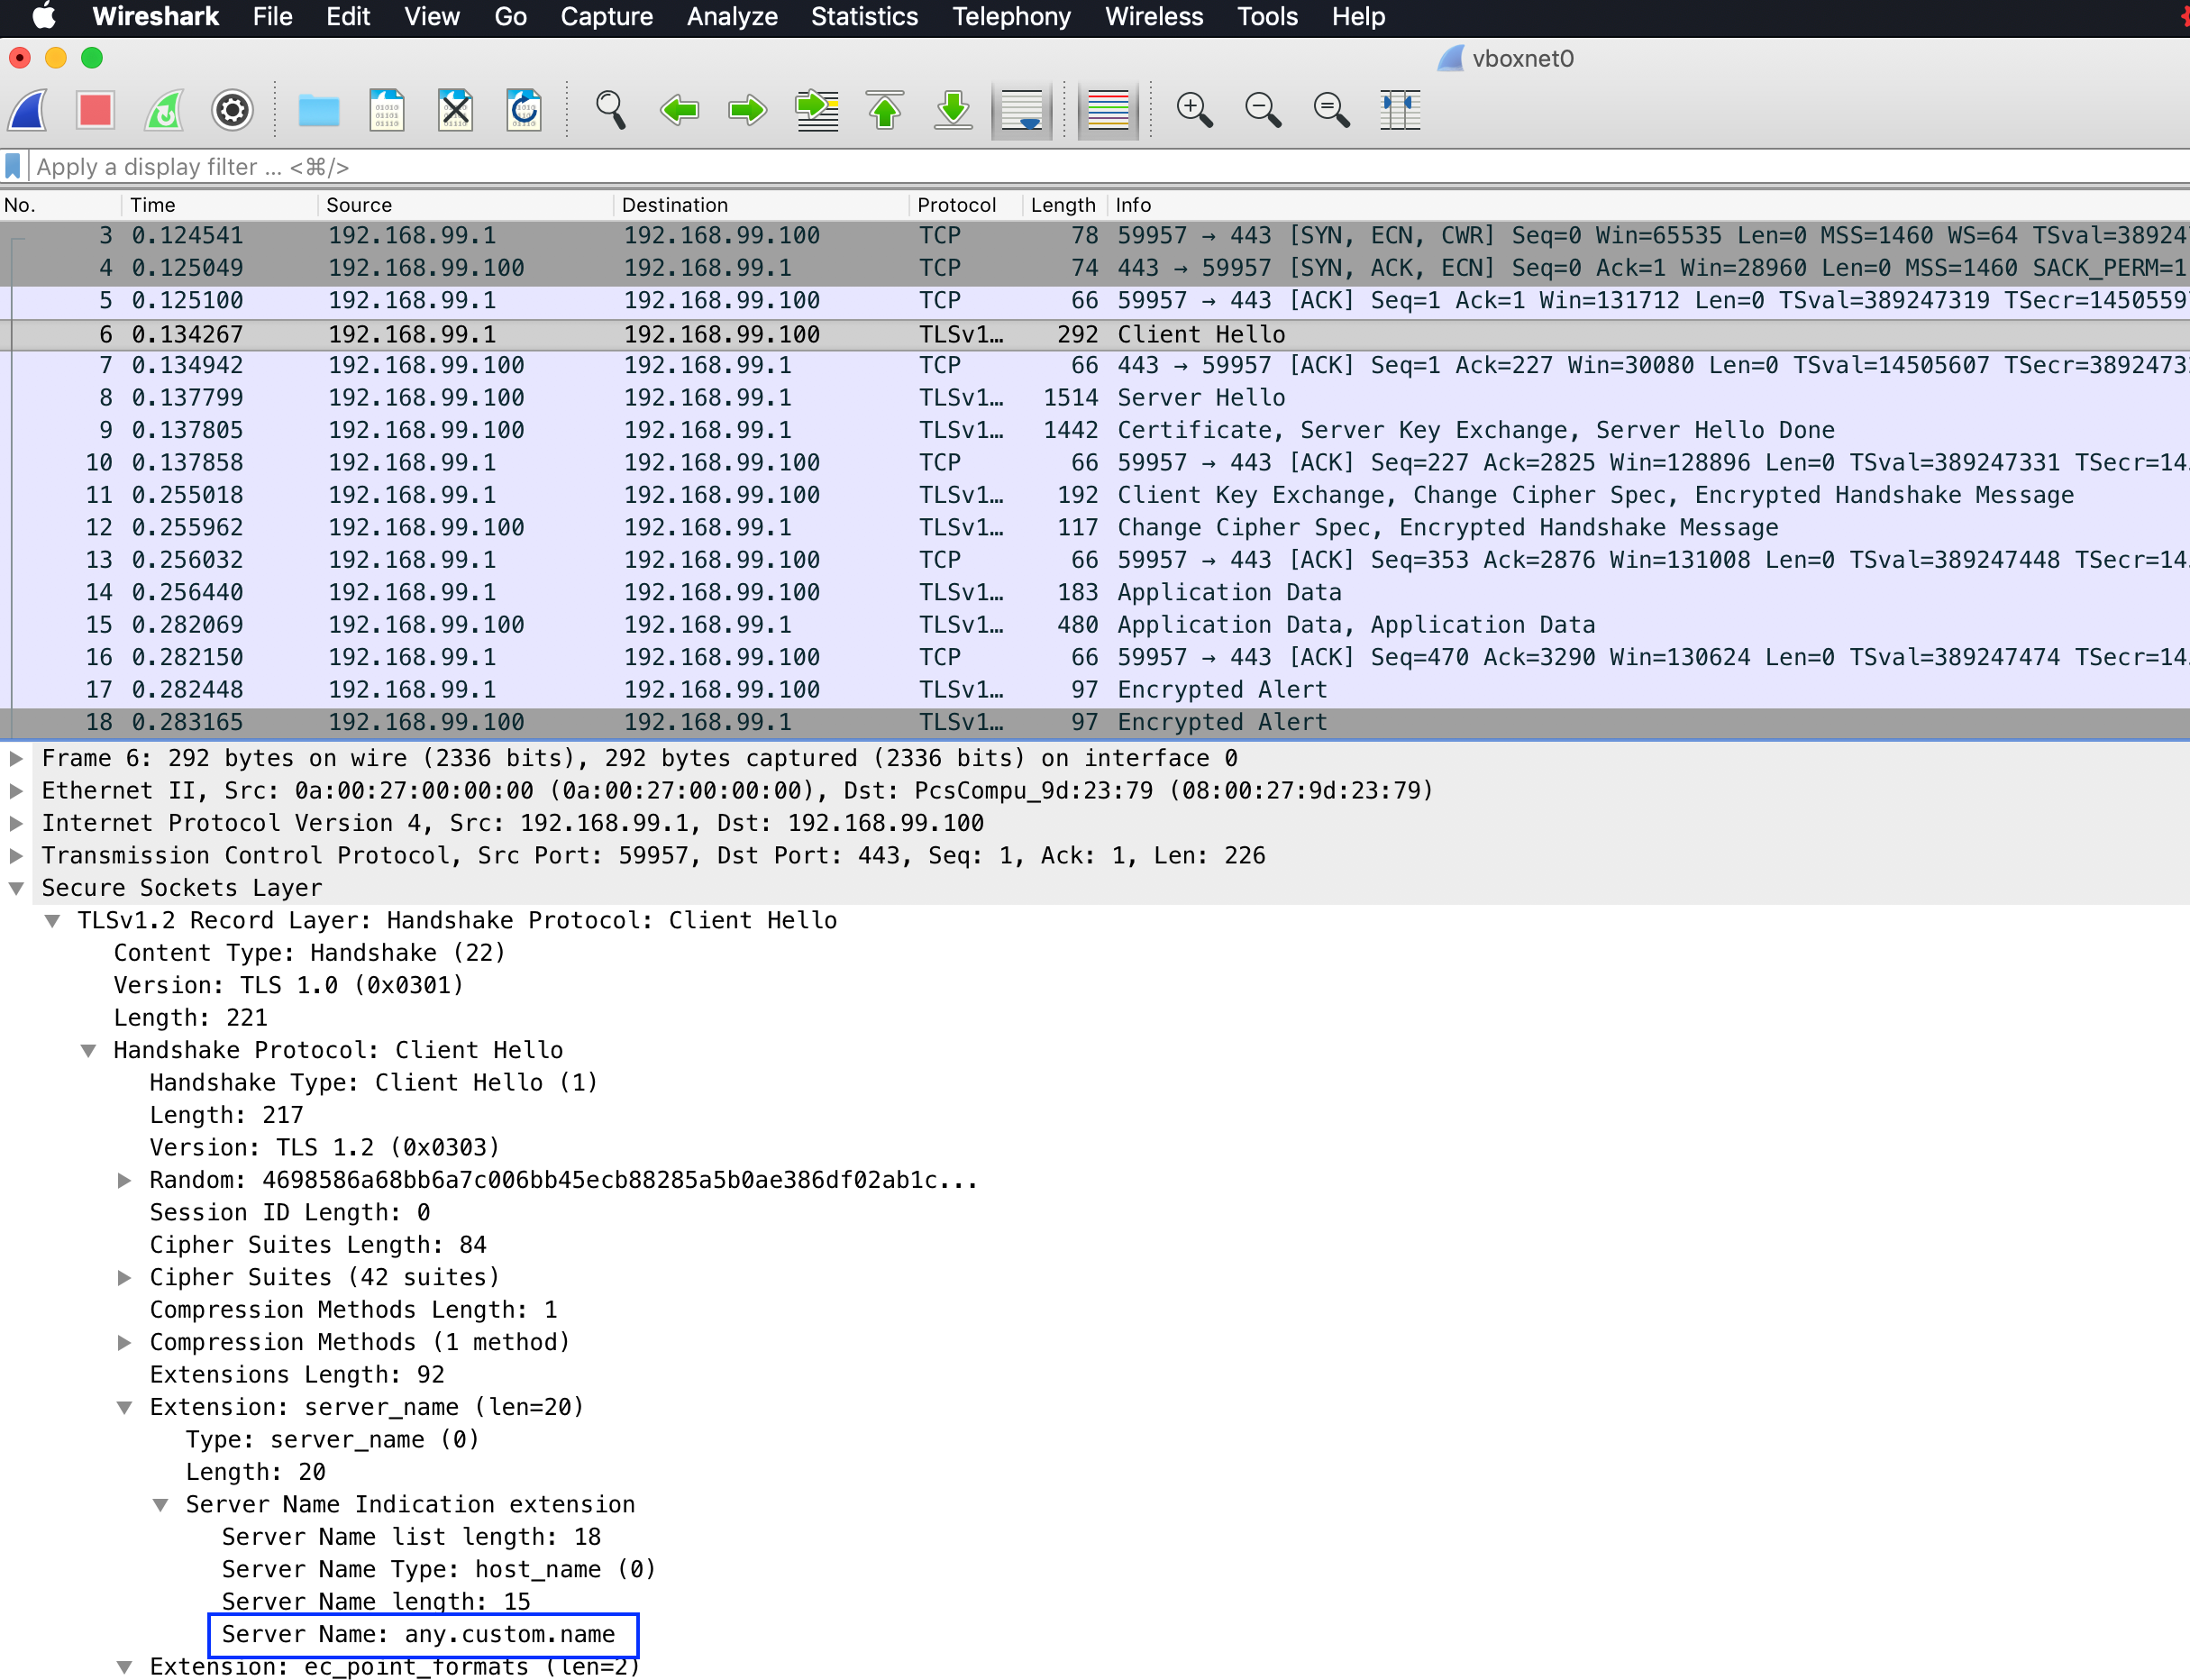Sort packets by Destination column
Screen dimensions: 2190x1680
762,205
